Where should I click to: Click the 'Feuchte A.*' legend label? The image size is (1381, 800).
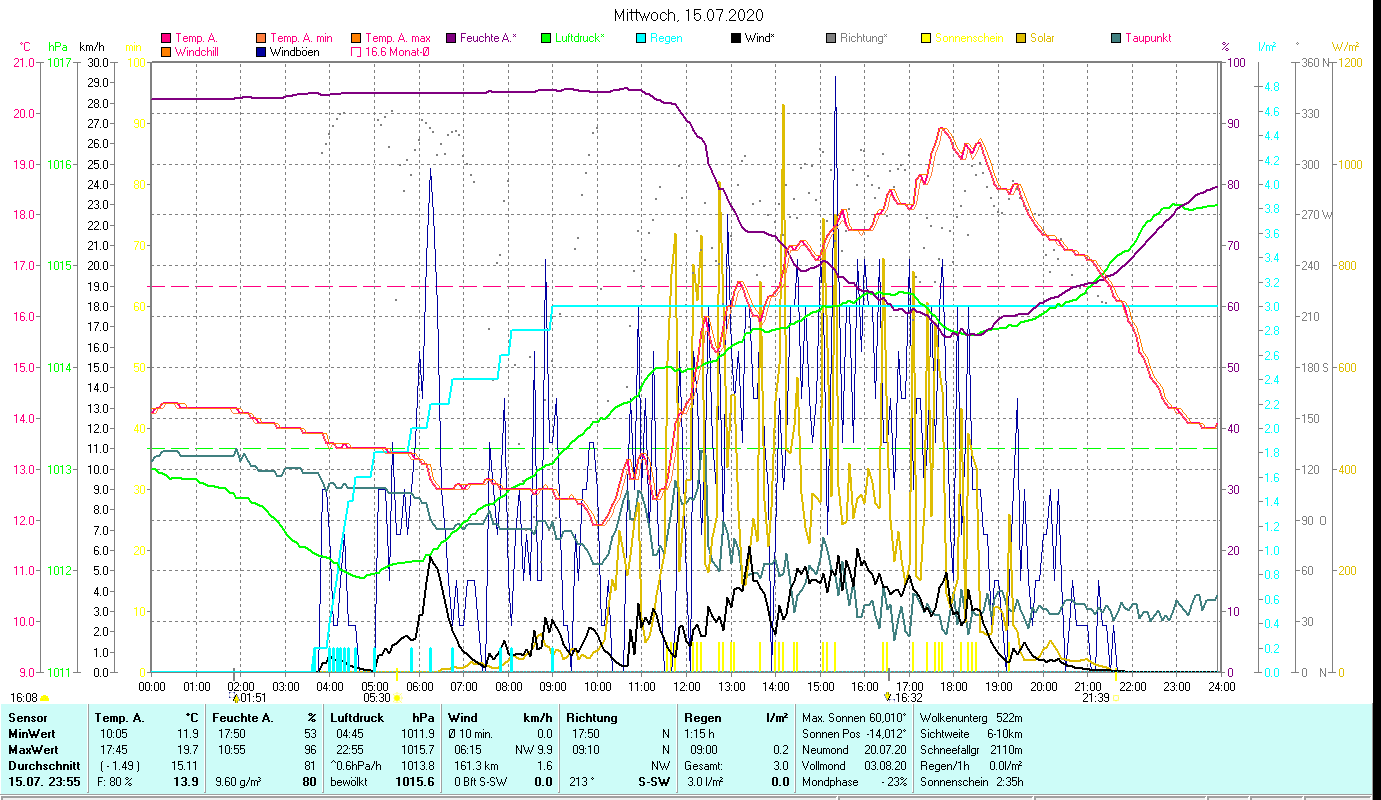(489, 38)
